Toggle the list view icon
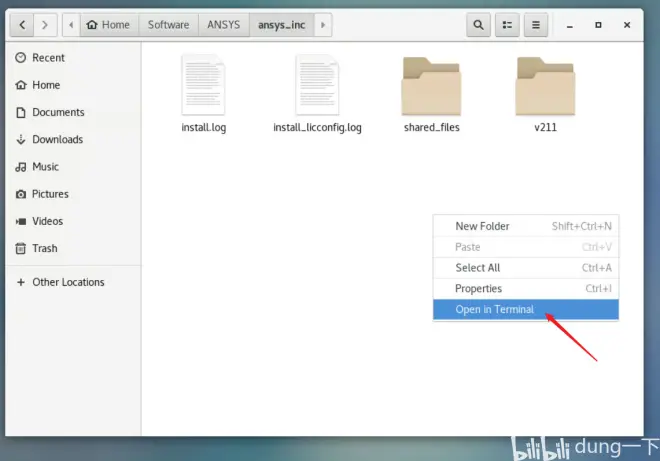This screenshot has height=461, width=660. [507, 25]
